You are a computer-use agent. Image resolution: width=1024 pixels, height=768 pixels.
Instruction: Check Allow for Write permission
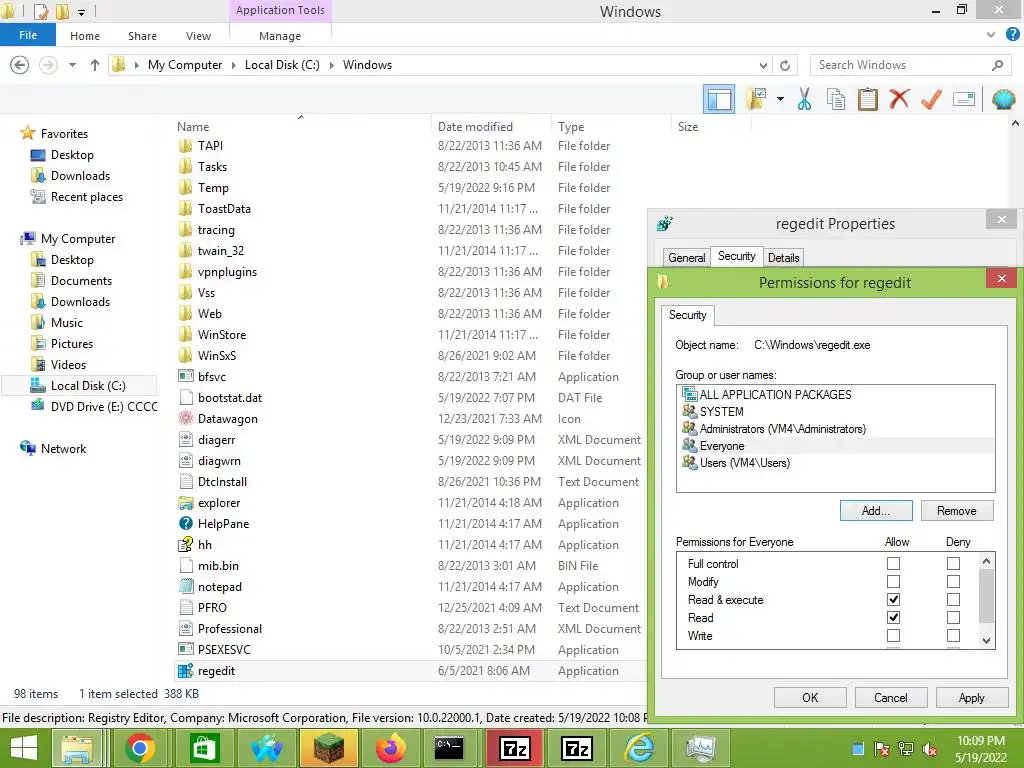pos(893,635)
